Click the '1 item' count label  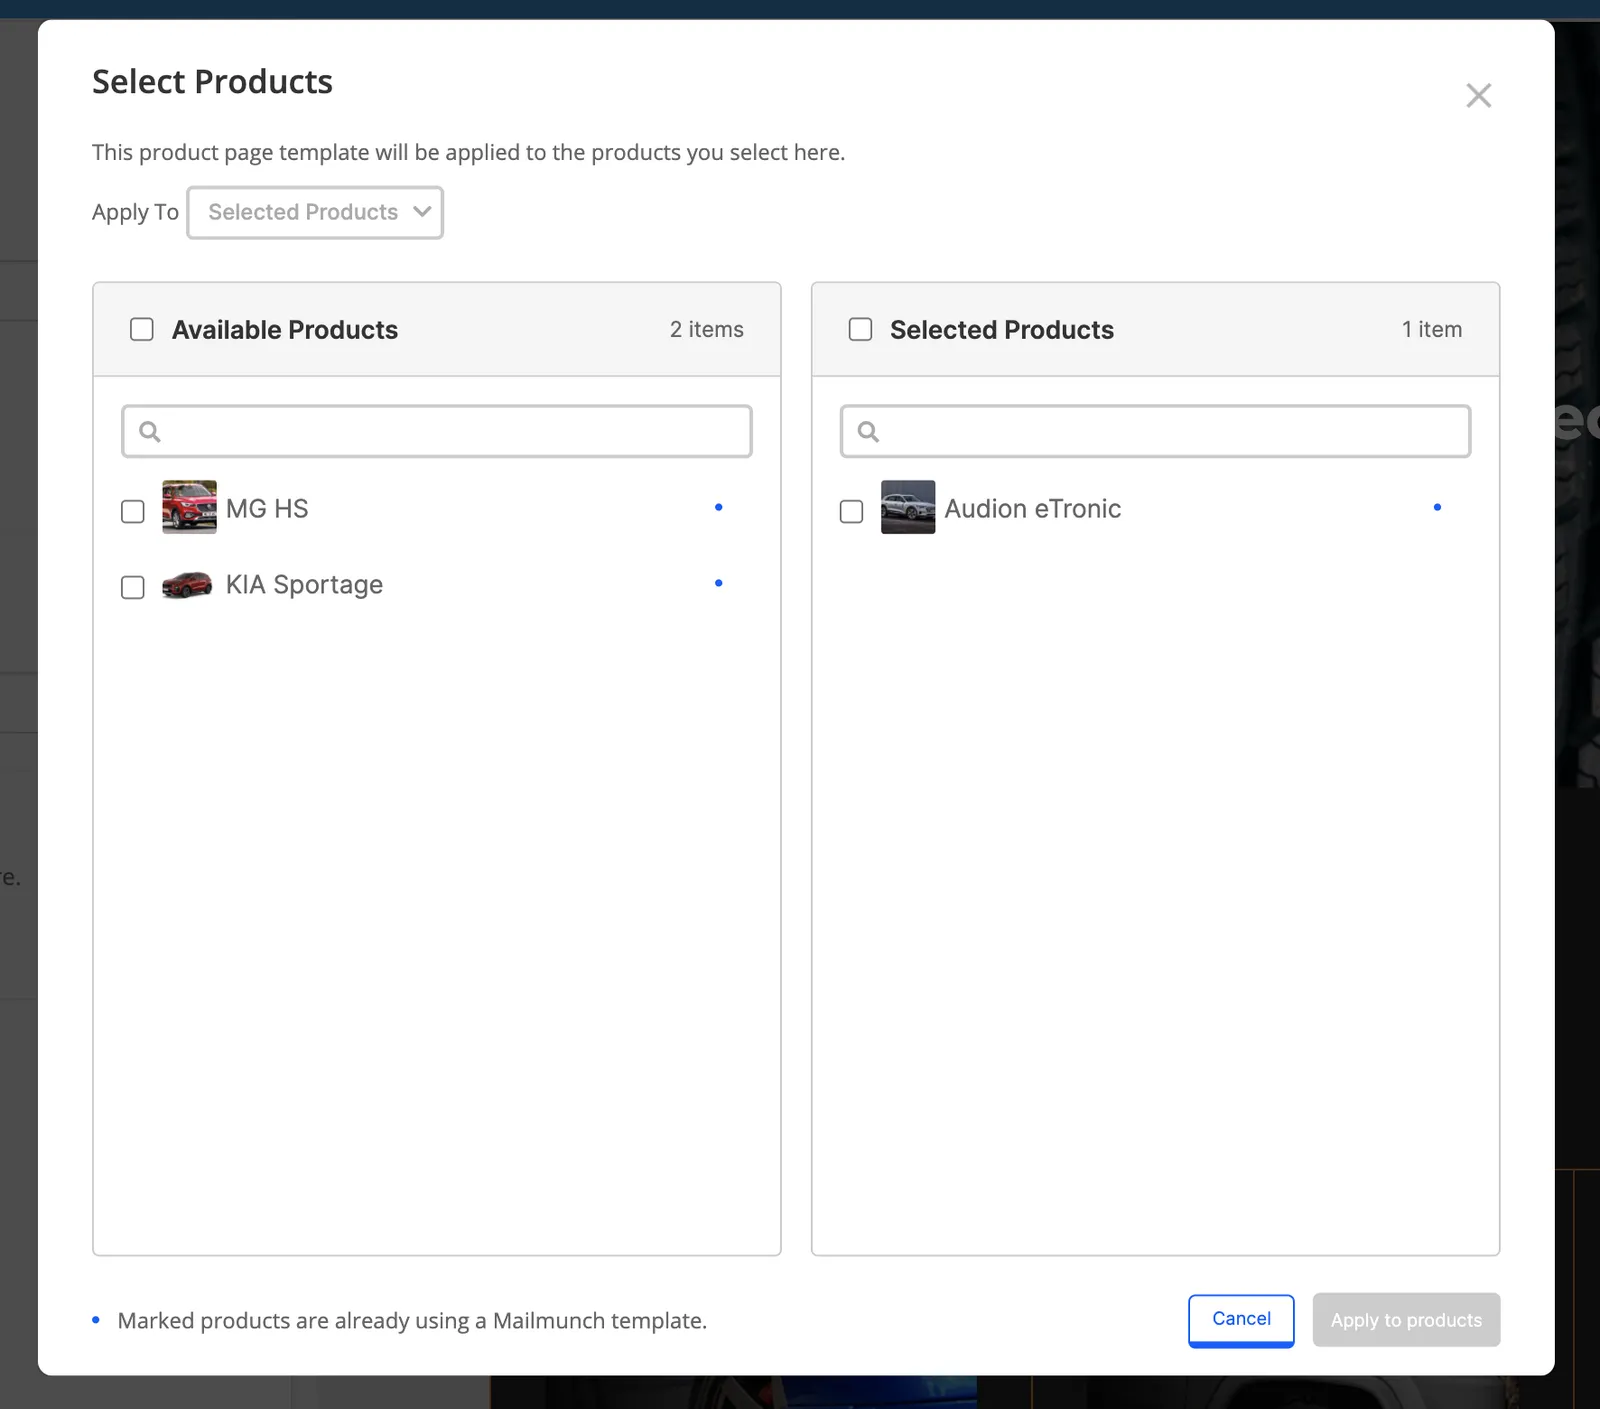pyautogui.click(x=1432, y=330)
